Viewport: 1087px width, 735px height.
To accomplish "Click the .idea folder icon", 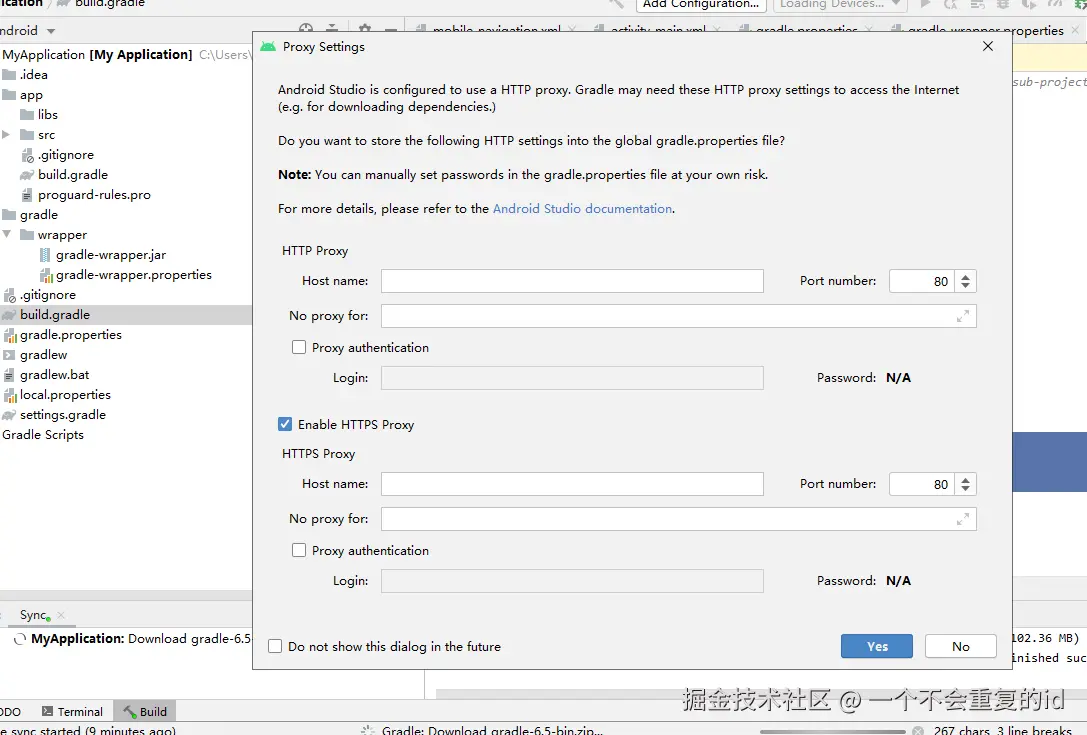I will click(9, 75).
